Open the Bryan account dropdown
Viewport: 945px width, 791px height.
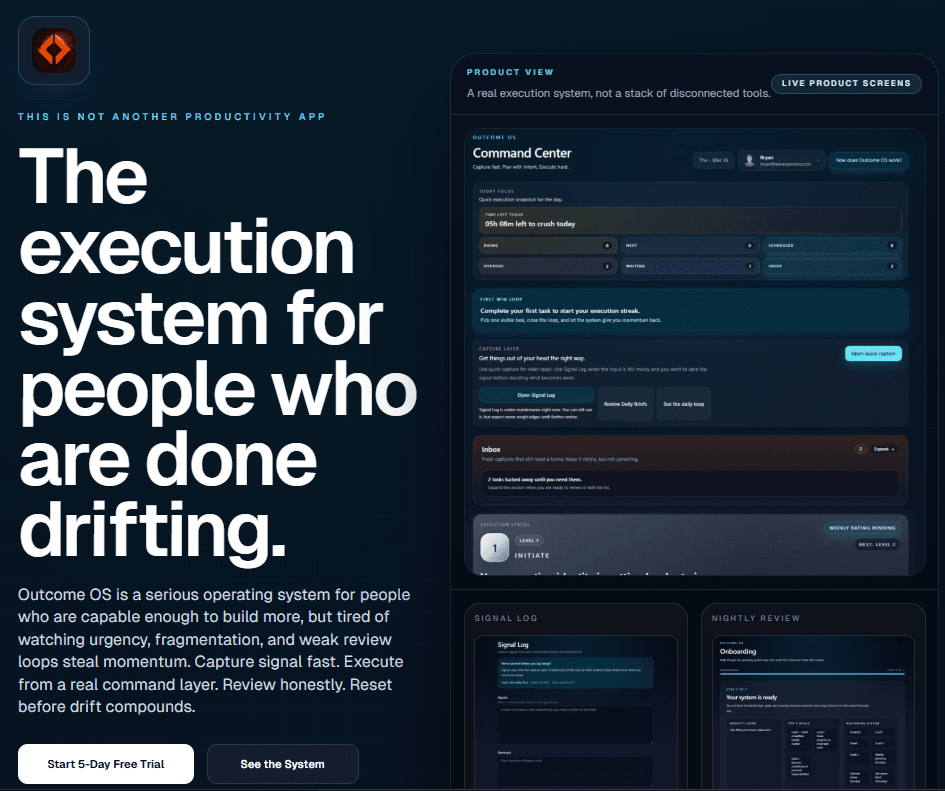782,160
